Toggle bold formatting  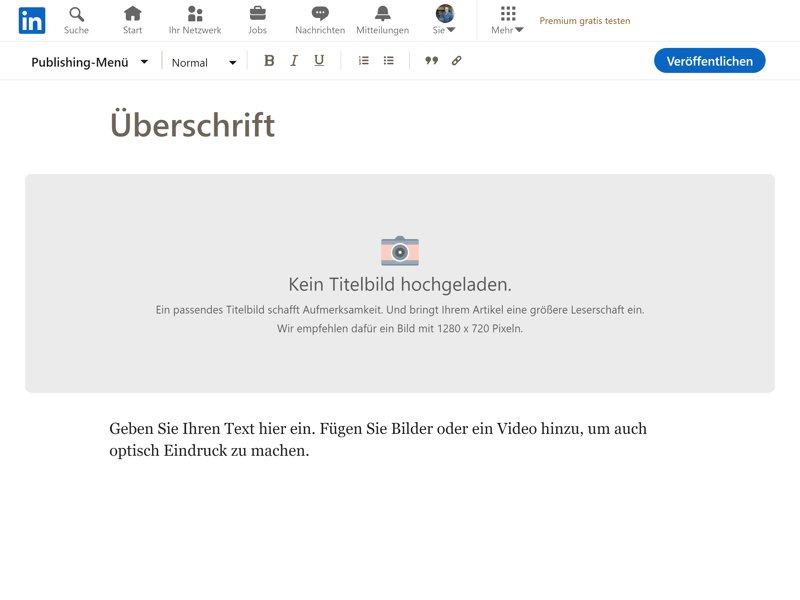[x=269, y=61]
